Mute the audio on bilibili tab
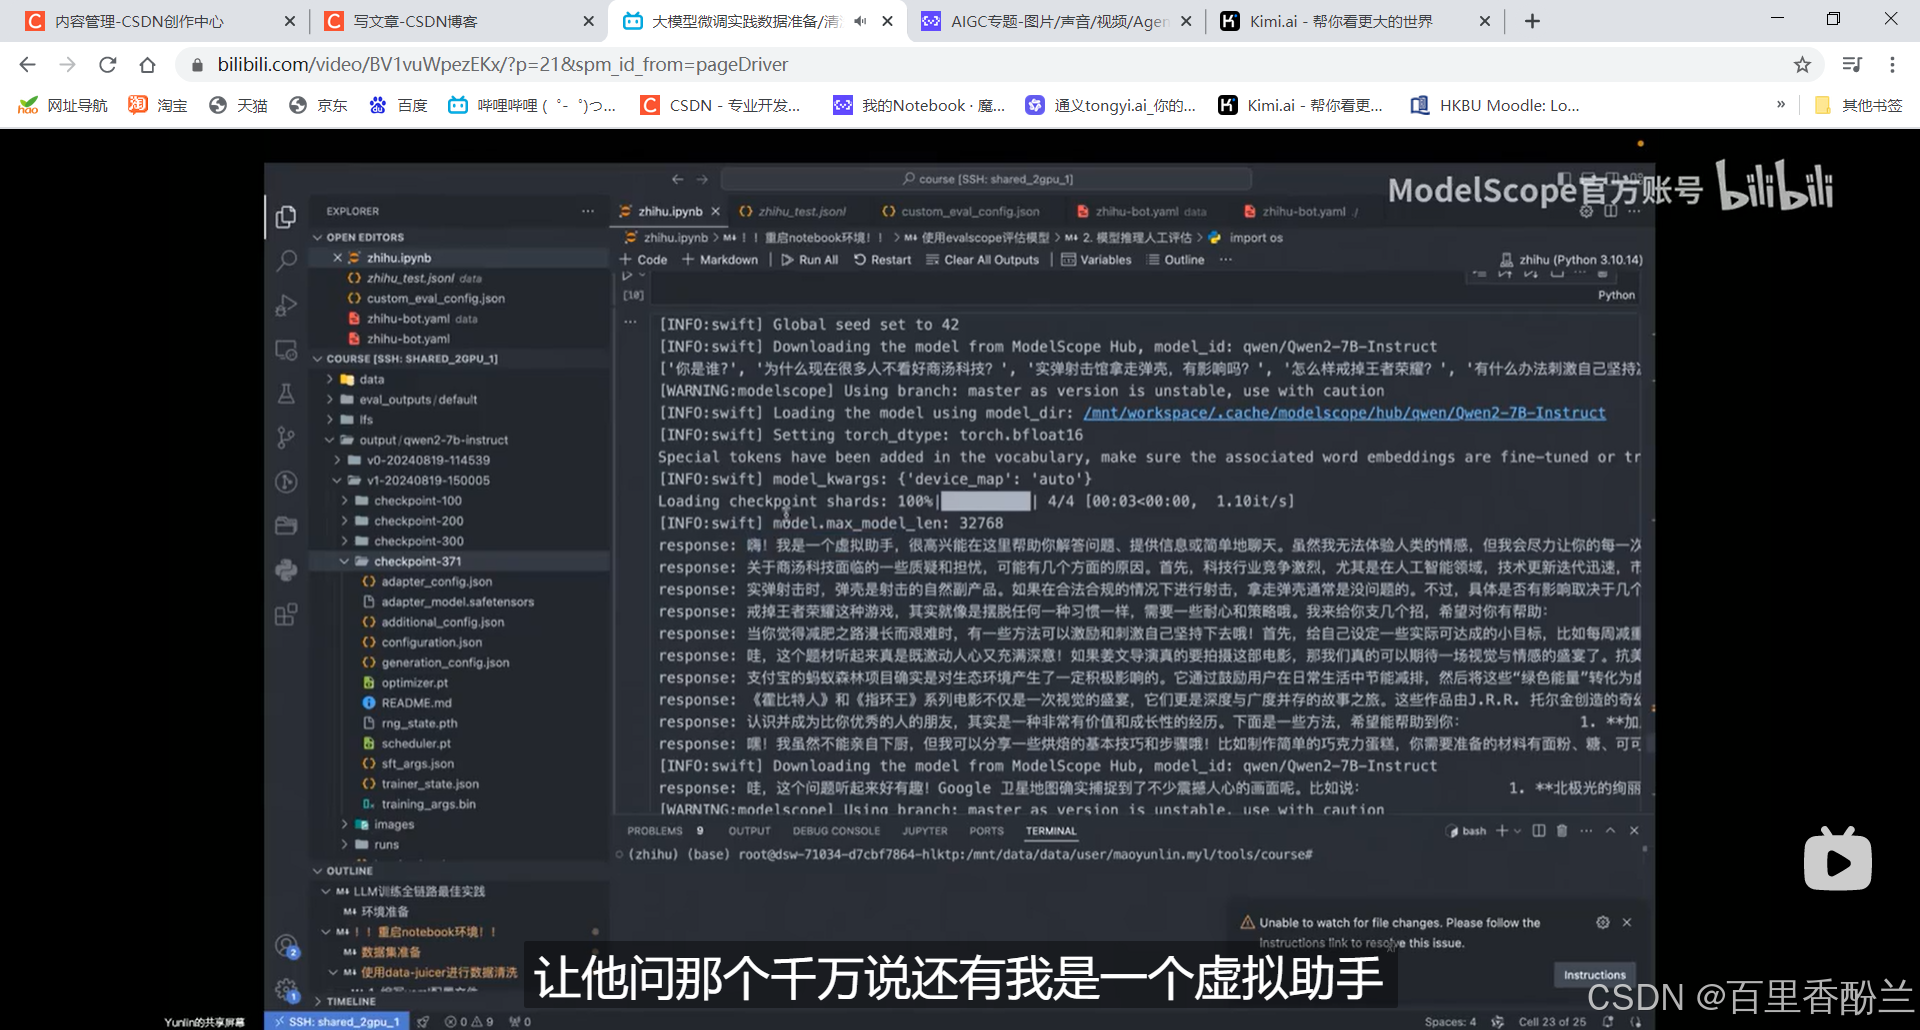 click(860, 21)
